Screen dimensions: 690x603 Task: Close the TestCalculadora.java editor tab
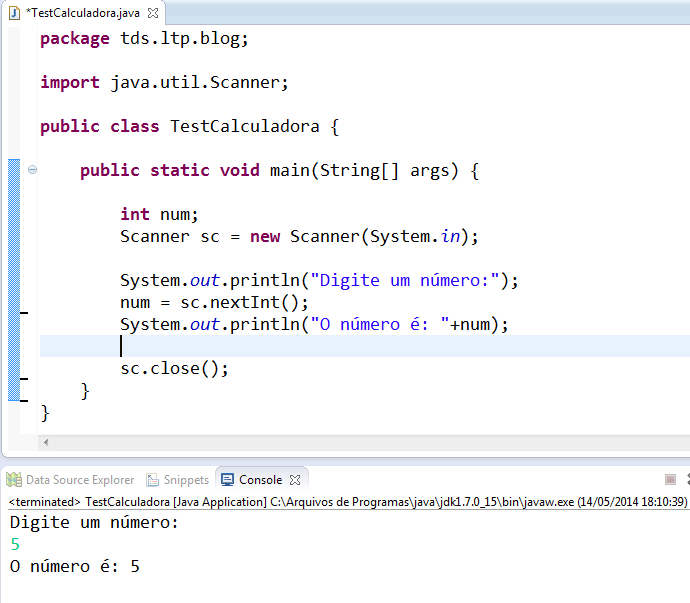[153, 13]
